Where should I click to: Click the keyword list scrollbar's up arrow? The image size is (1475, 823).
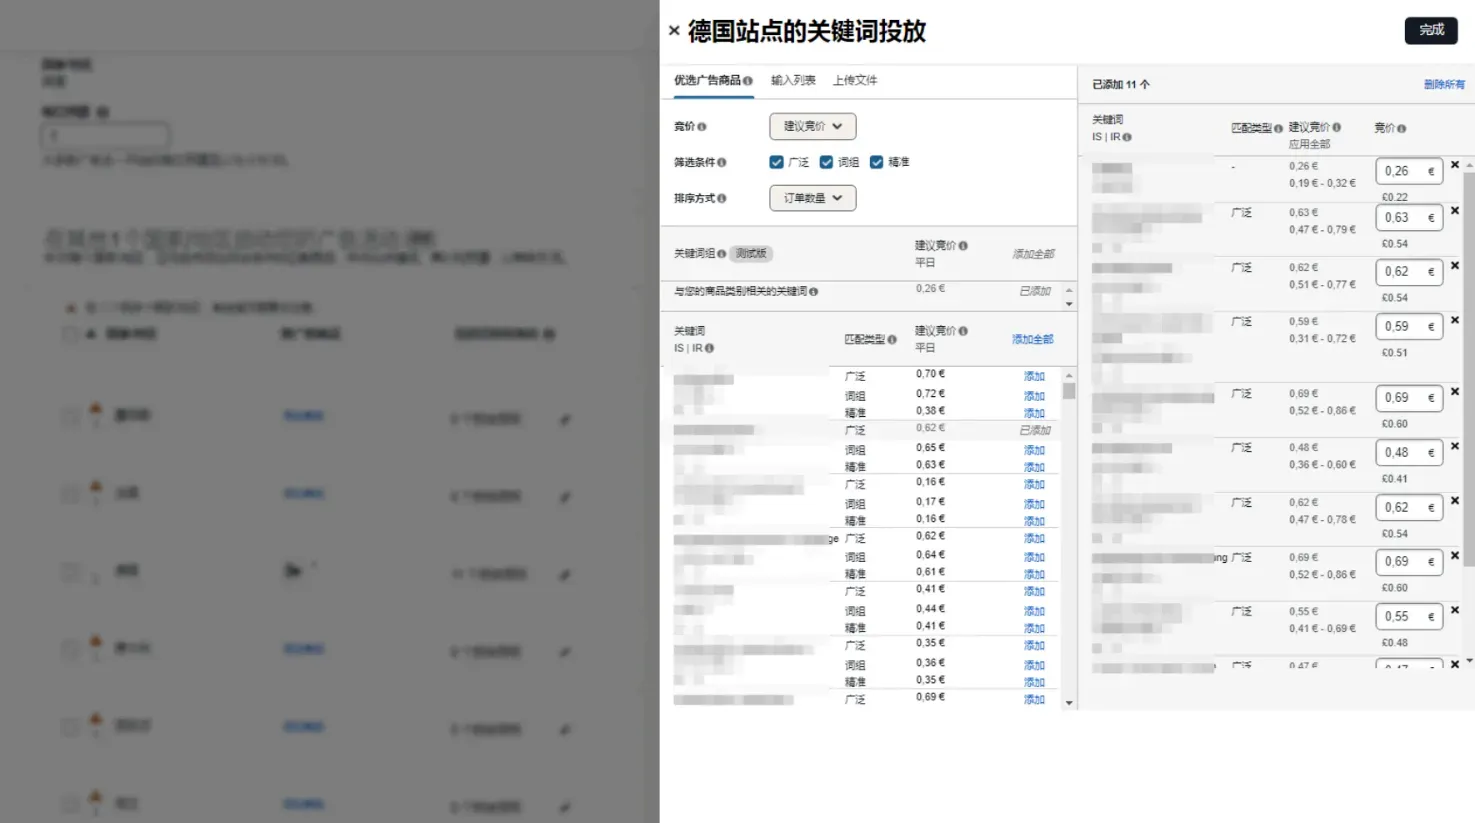[1069, 375]
